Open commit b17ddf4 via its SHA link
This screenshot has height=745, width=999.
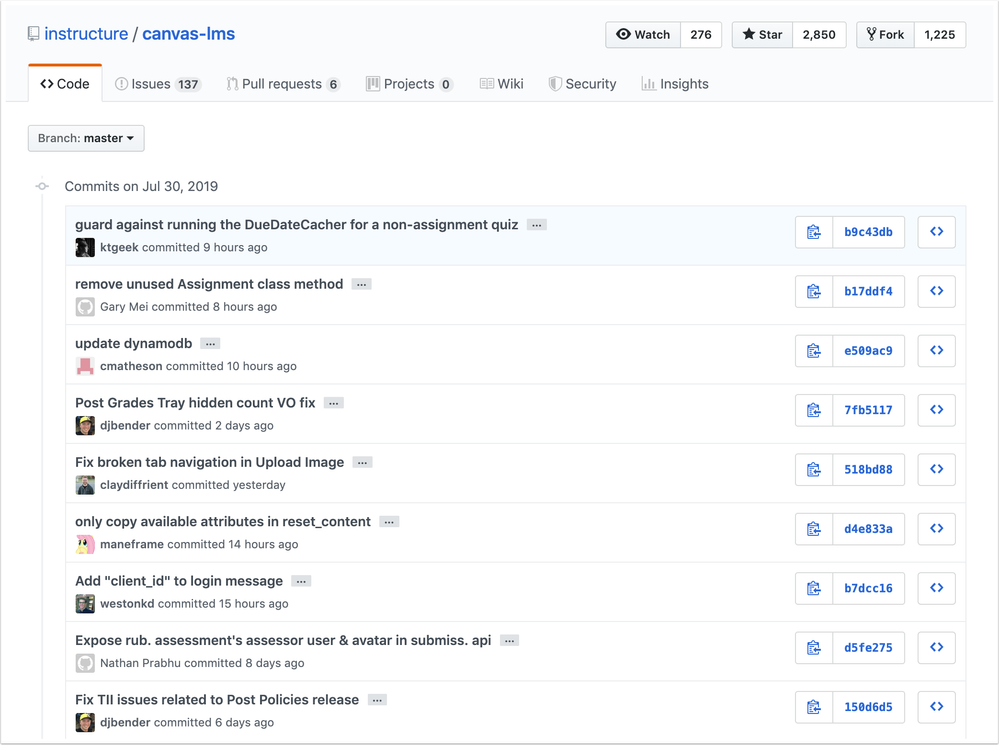(869, 291)
